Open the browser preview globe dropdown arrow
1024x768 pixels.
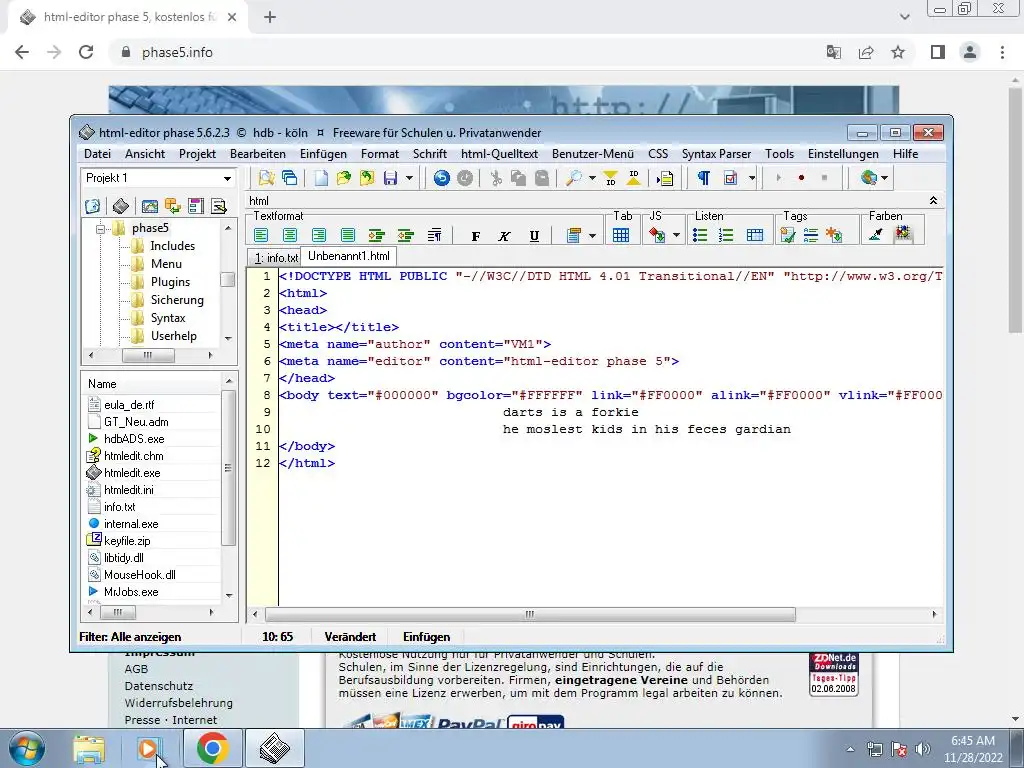tap(884, 178)
